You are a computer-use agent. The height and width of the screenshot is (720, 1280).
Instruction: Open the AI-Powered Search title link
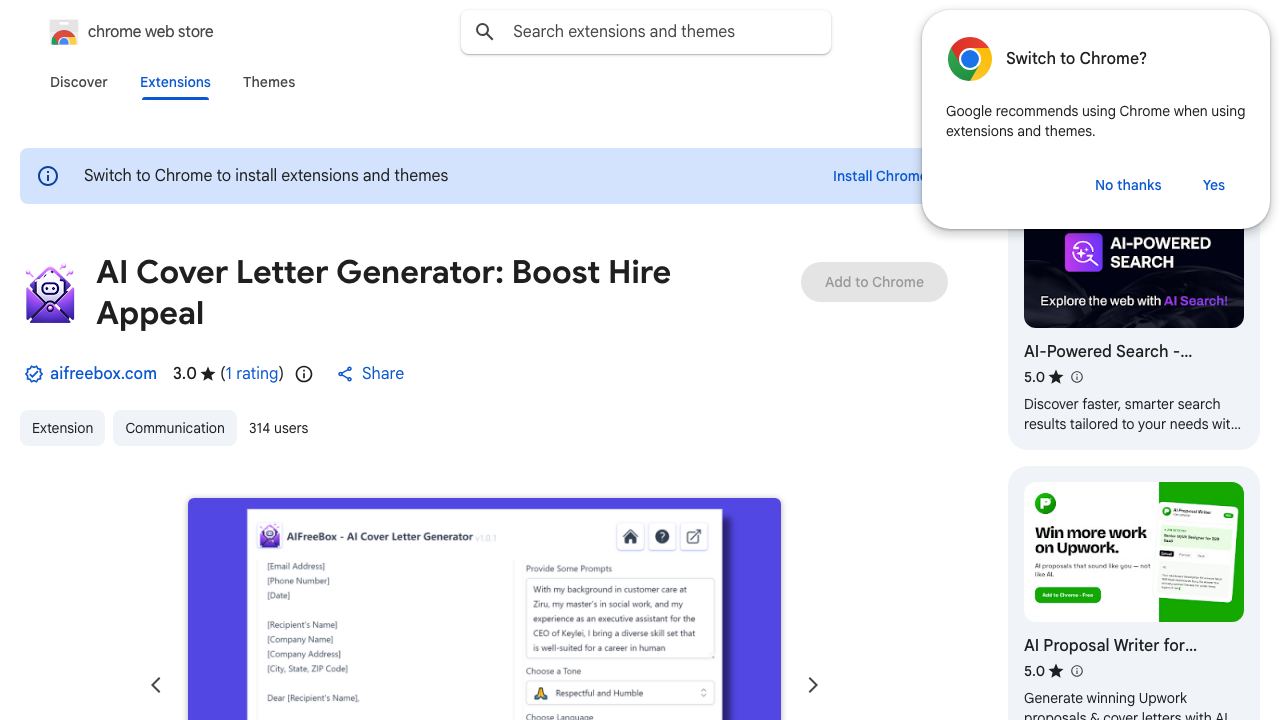click(x=1108, y=351)
